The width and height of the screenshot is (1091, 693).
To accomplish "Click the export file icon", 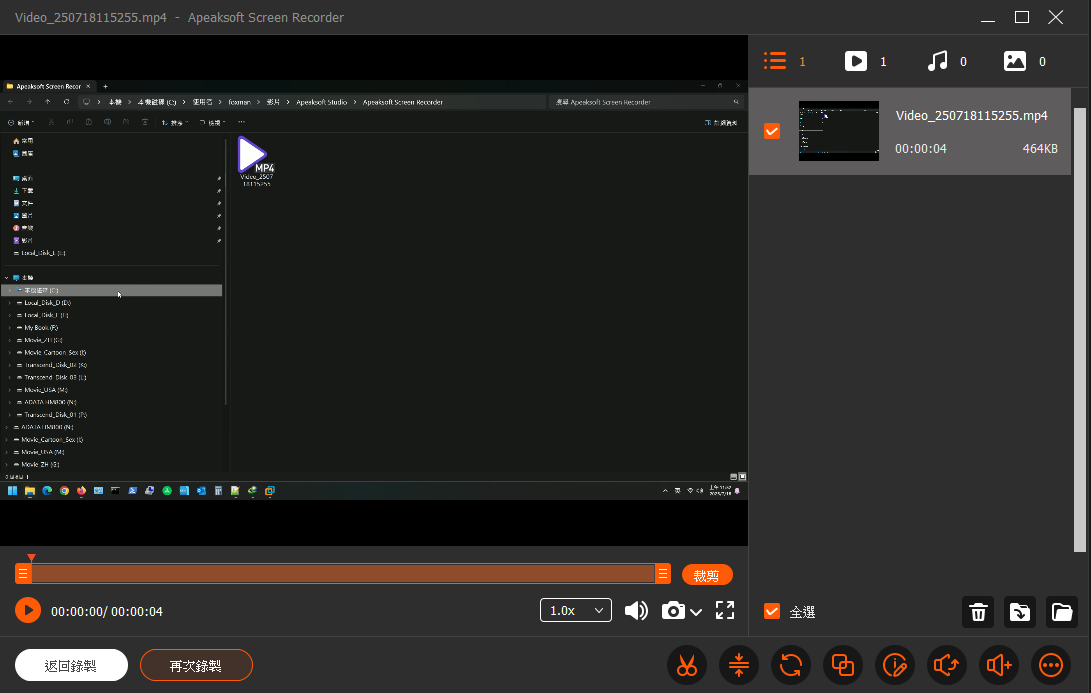I will (1020, 612).
